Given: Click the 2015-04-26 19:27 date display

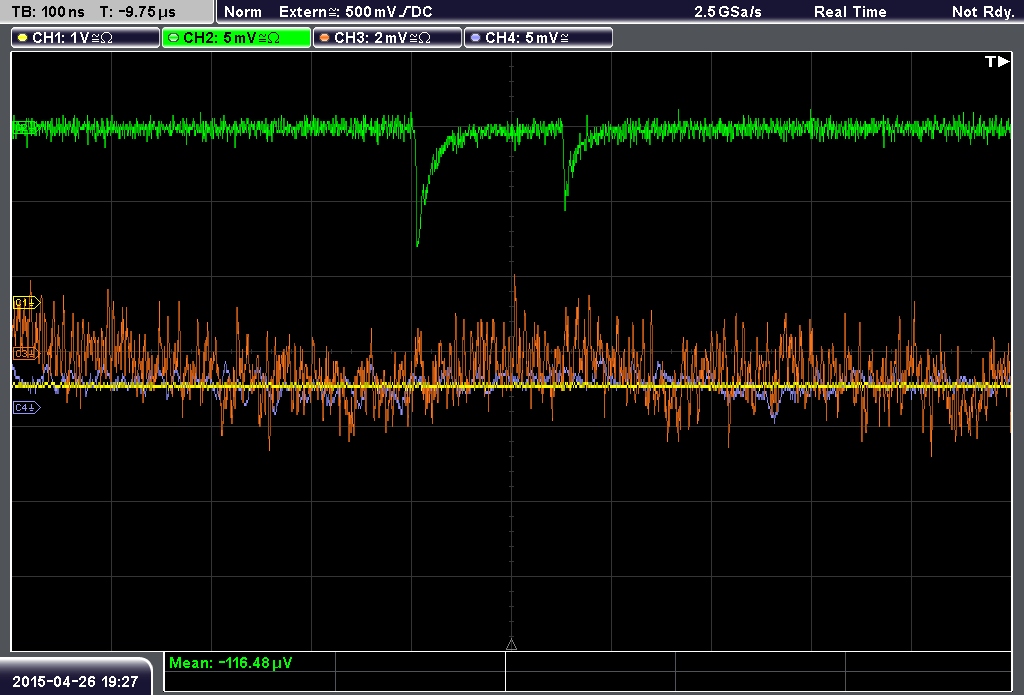Looking at the screenshot, I should [75, 681].
